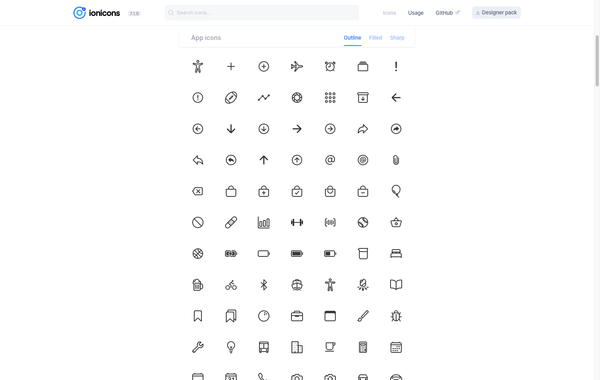Select the barbell icon

(x=297, y=222)
